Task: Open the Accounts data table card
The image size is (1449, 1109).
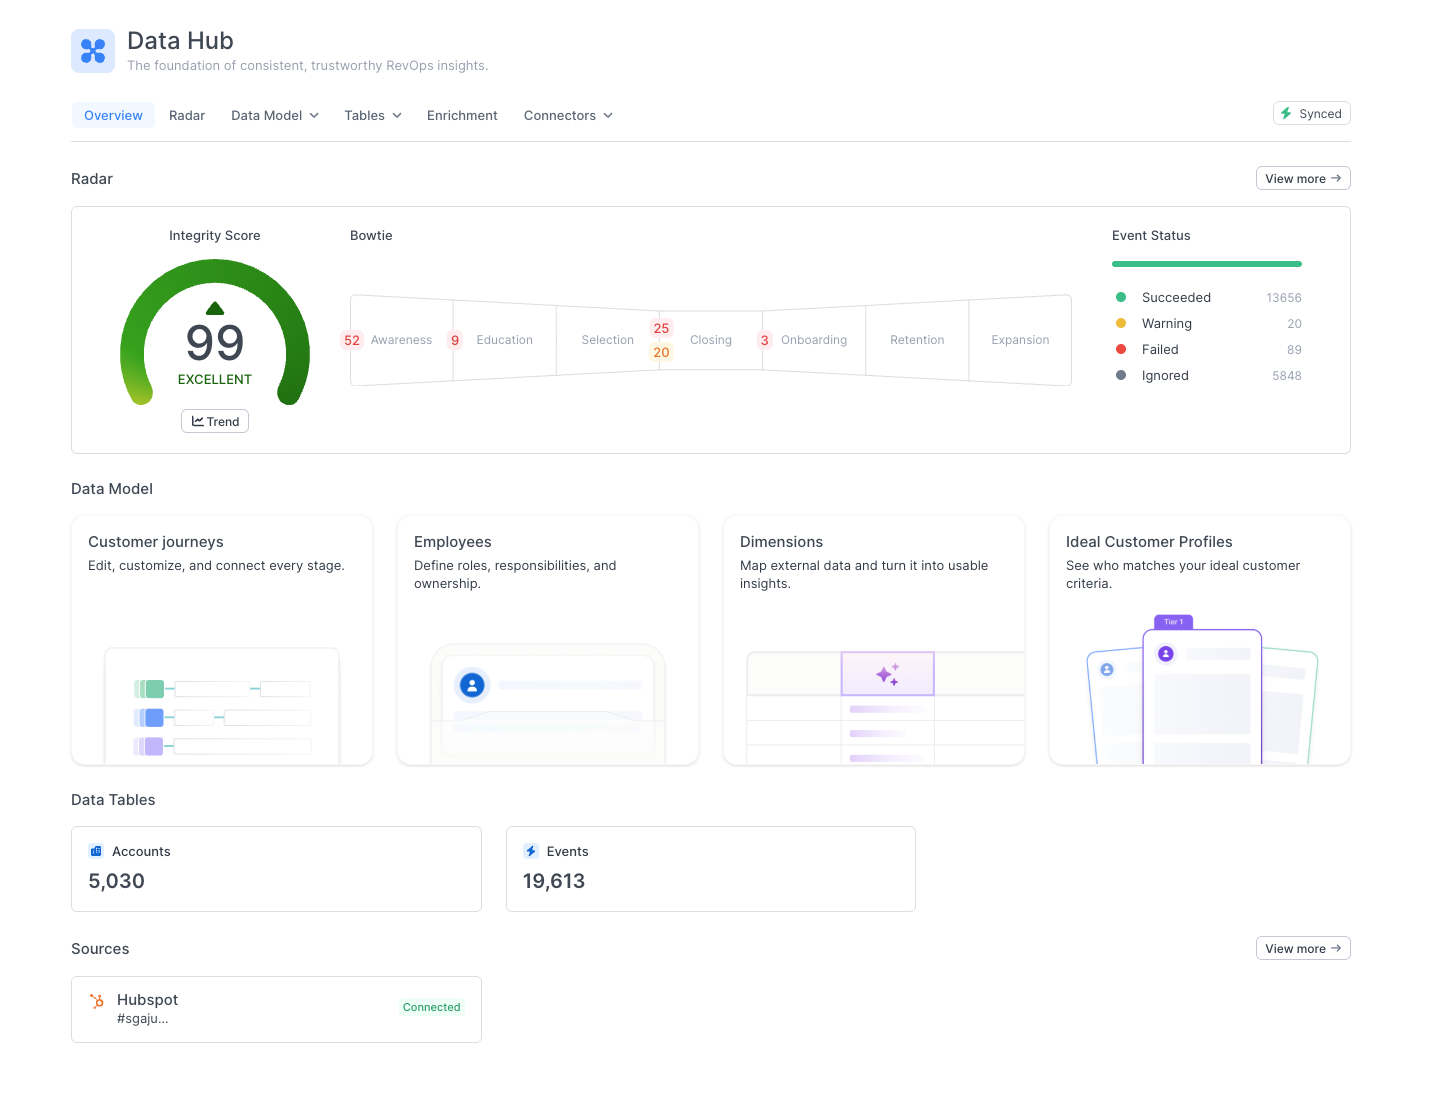Action: pyautogui.click(x=276, y=869)
